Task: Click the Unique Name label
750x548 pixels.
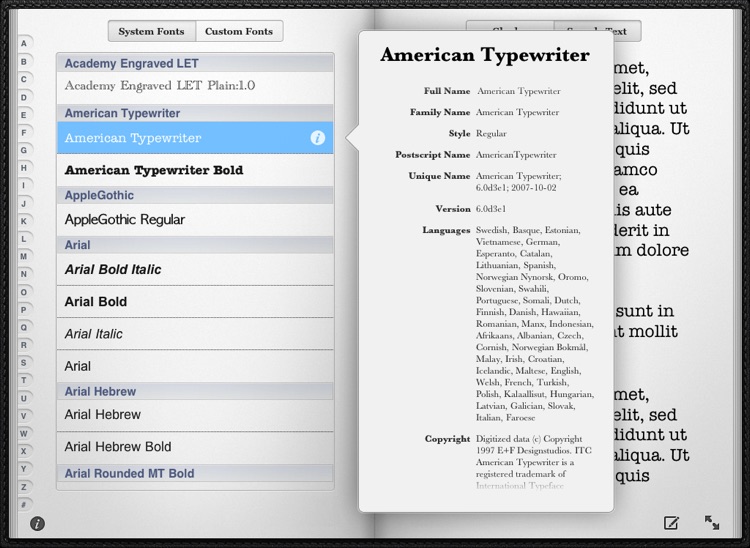Action: pos(440,176)
